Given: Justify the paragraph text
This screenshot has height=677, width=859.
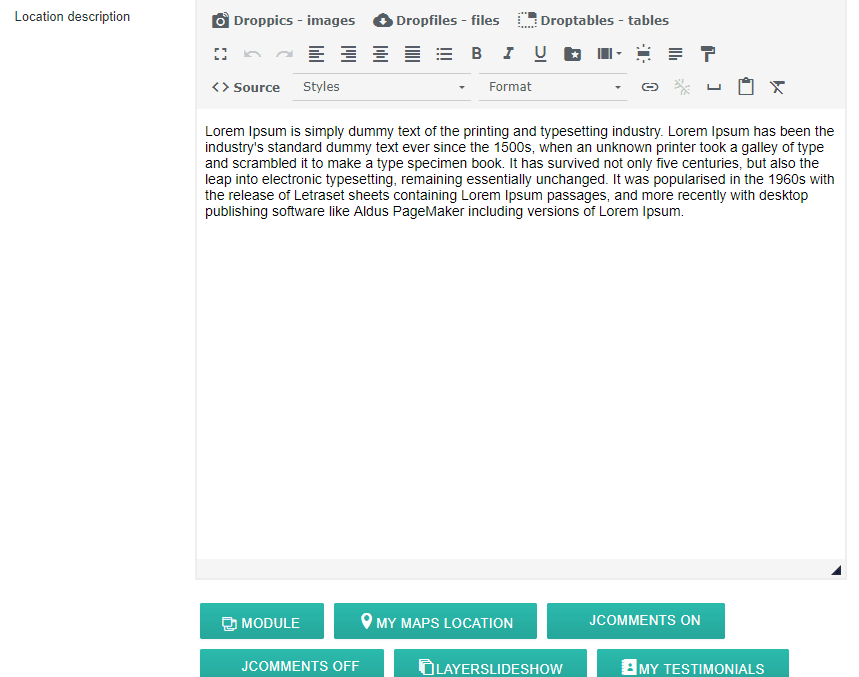Looking at the screenshot, I should click(412, 54).
